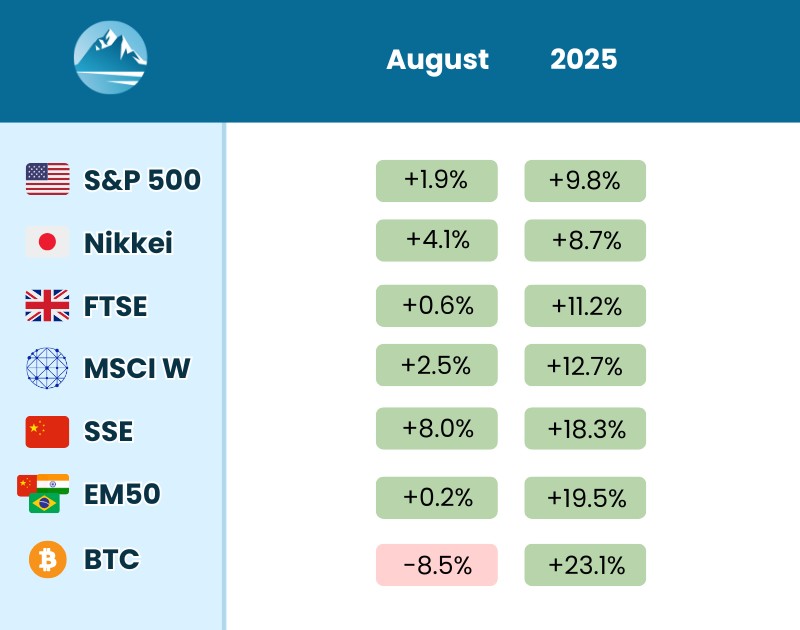Click the mountain logo icon

pos(111,58)
